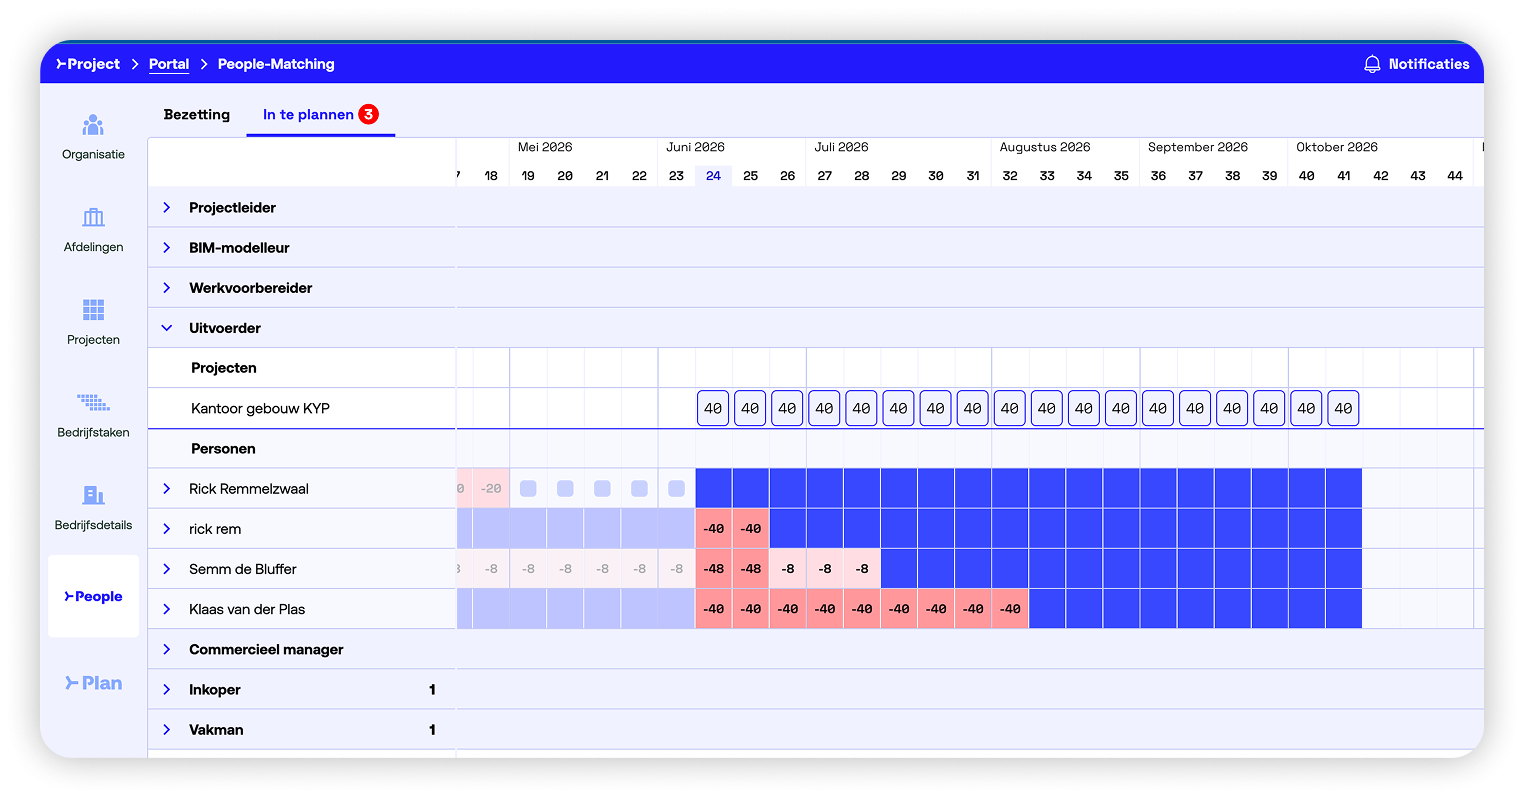This screenshot has width=1524, height=798.
Task: Click the red badge showing 3
Action: (369, 114)
